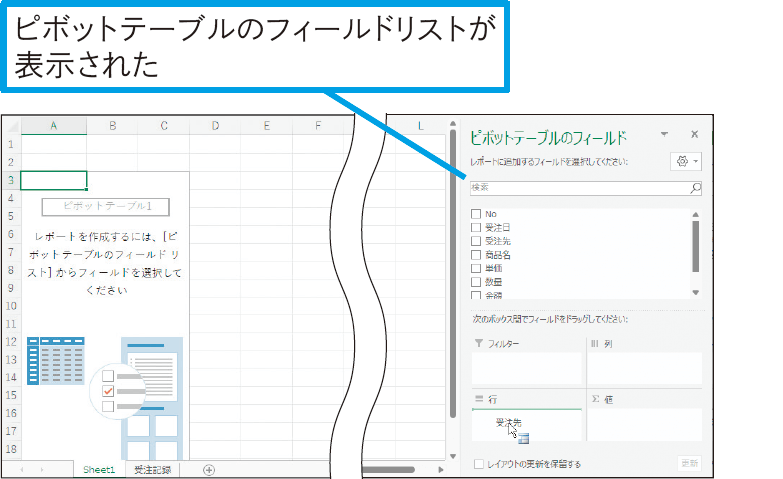Click the 受注日 field label
The height and width of the screenshot is (479, 783).
click(498, 227)
